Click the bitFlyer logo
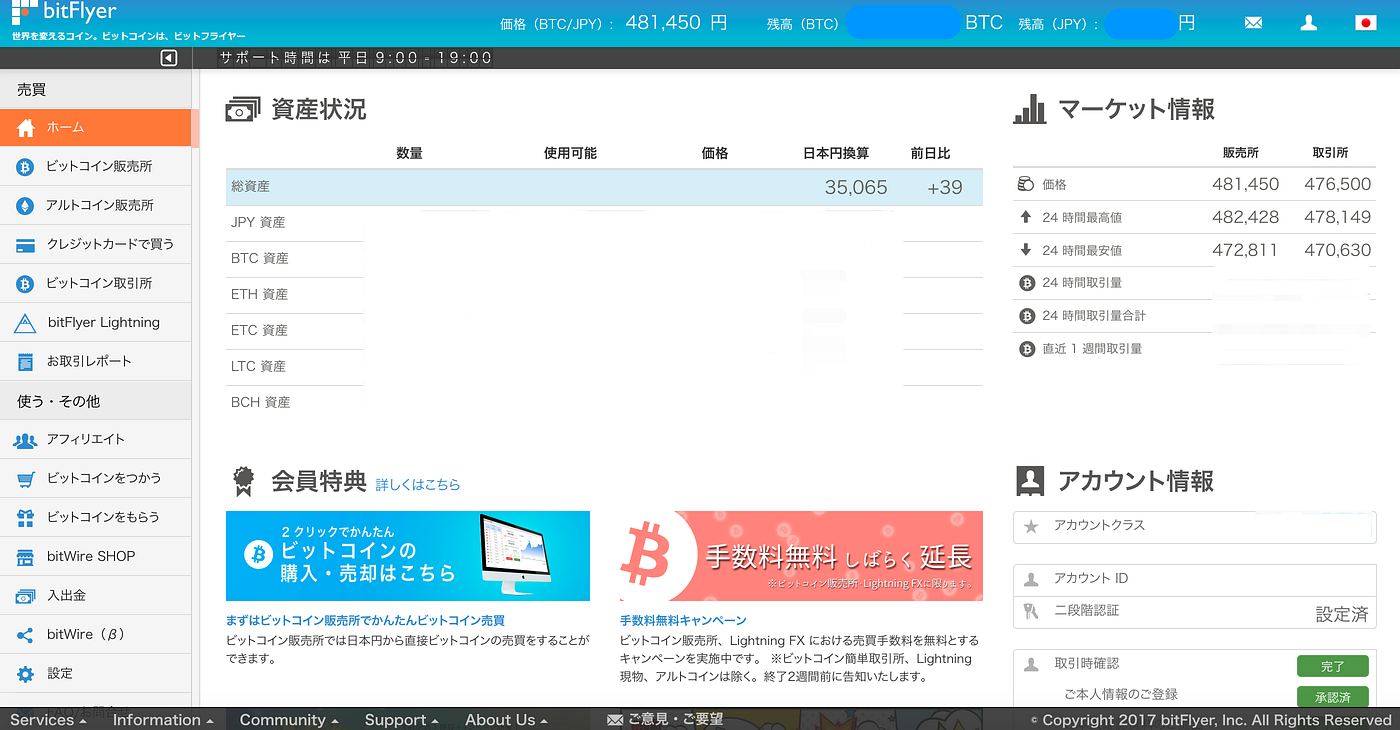The width and height of the screenshot is (1400, 730). 64,14
